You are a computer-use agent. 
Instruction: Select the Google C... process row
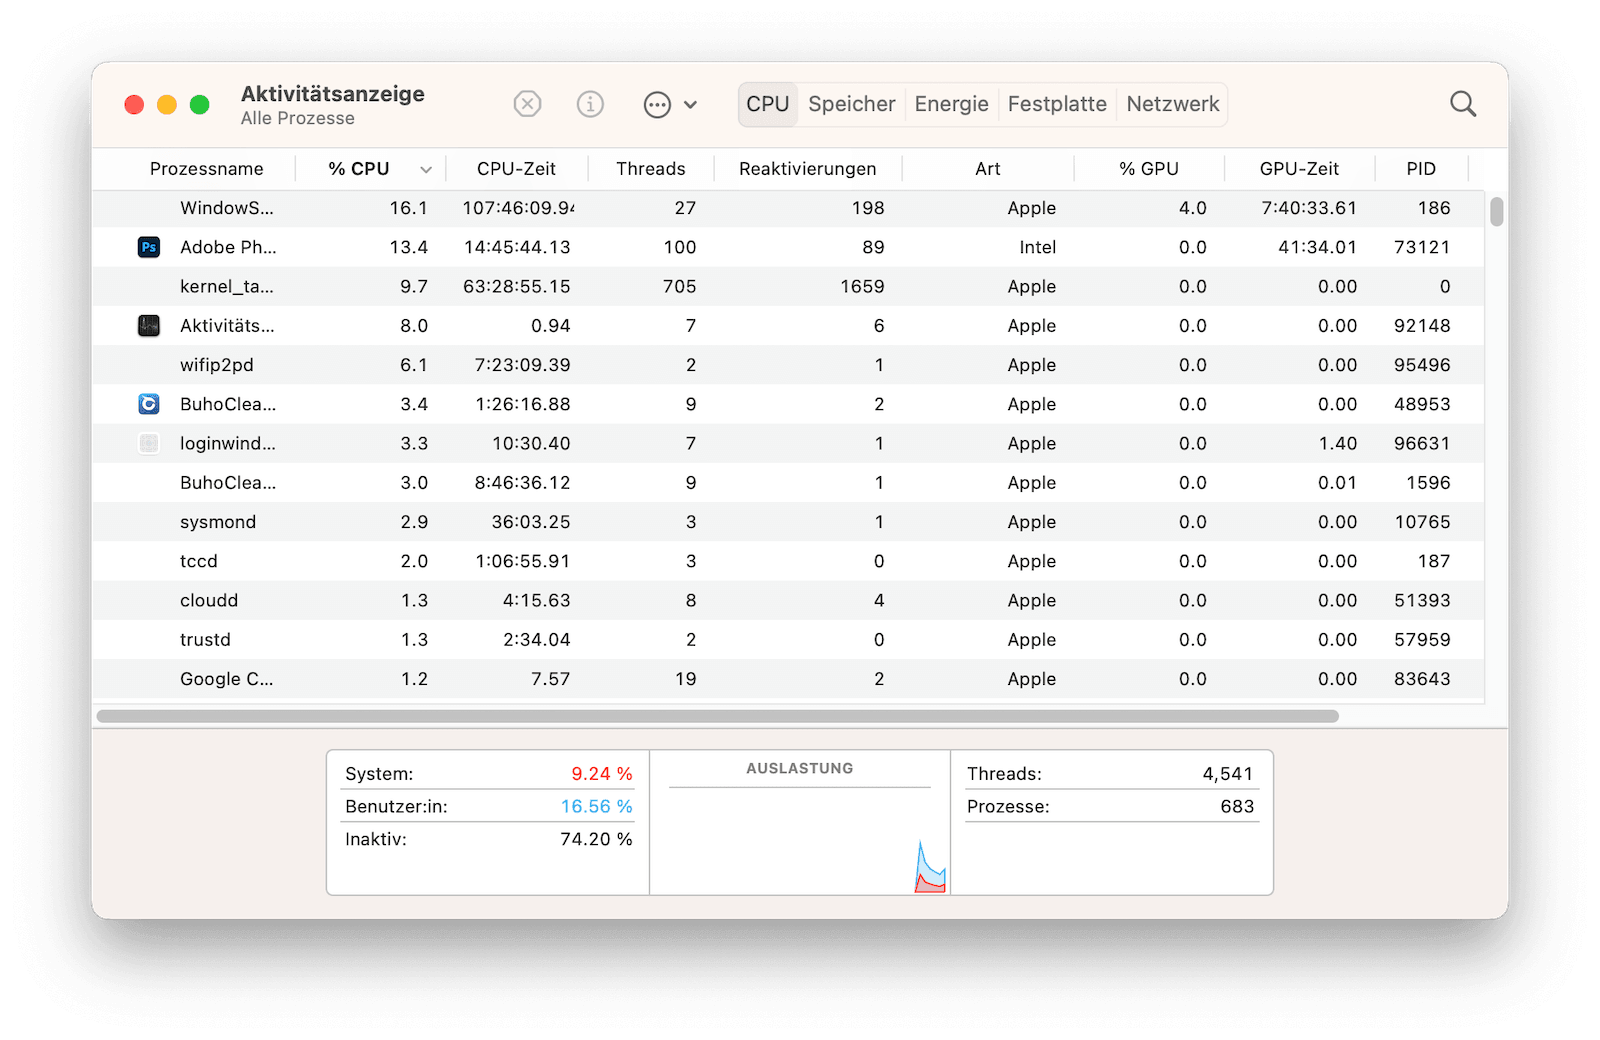pos(789,679)
